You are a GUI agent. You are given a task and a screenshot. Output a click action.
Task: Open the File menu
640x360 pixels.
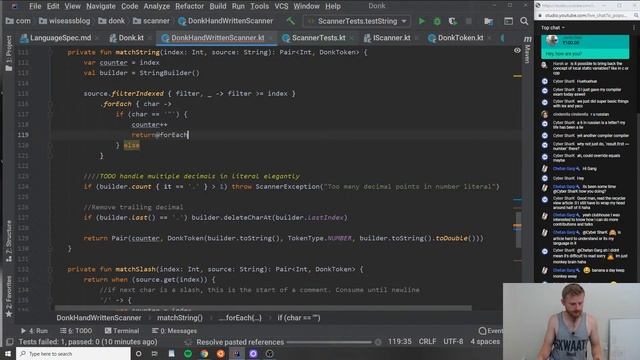tap(35, 6)
